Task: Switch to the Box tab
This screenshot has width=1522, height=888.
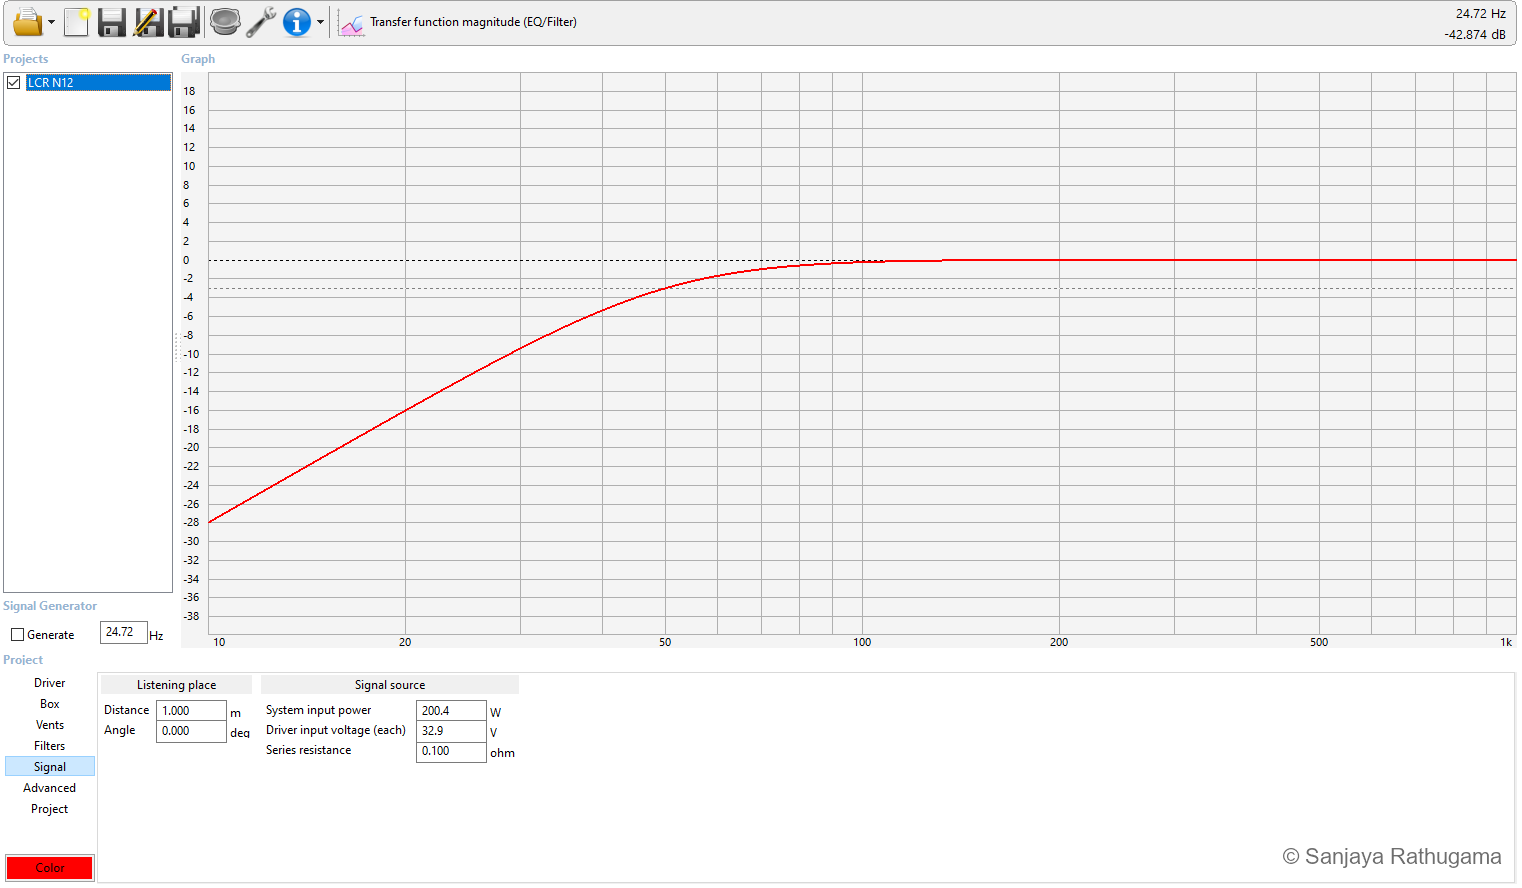Action: tap(50, 704)
